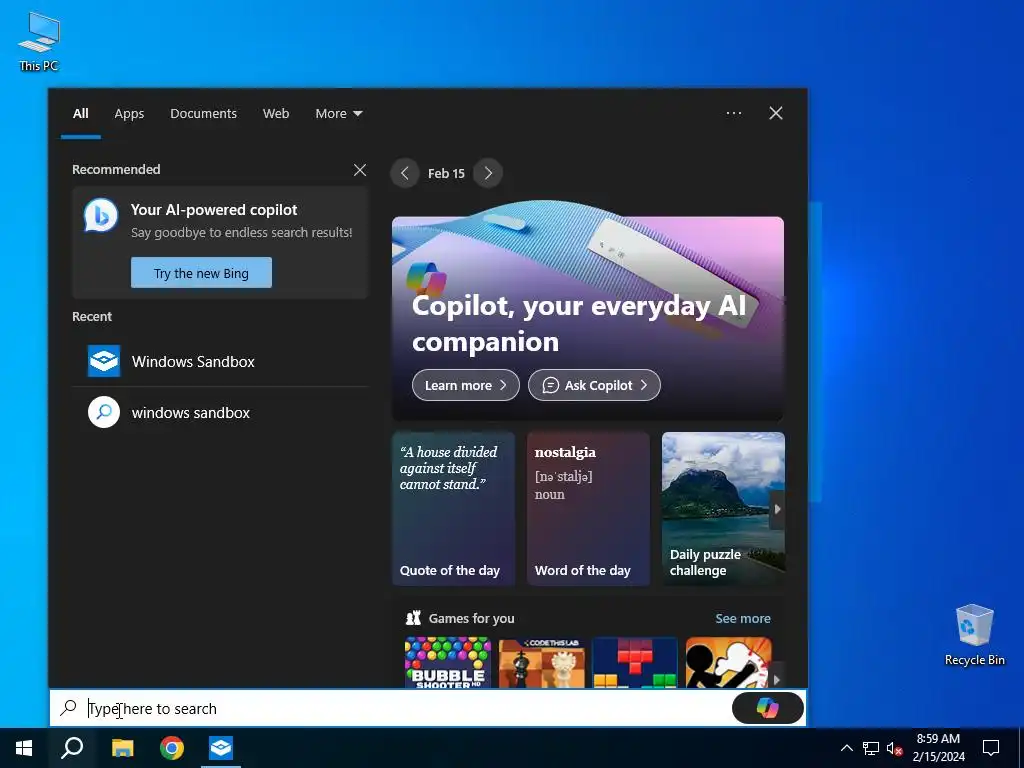
Task: Select the All tab
Action: [80, 114]
